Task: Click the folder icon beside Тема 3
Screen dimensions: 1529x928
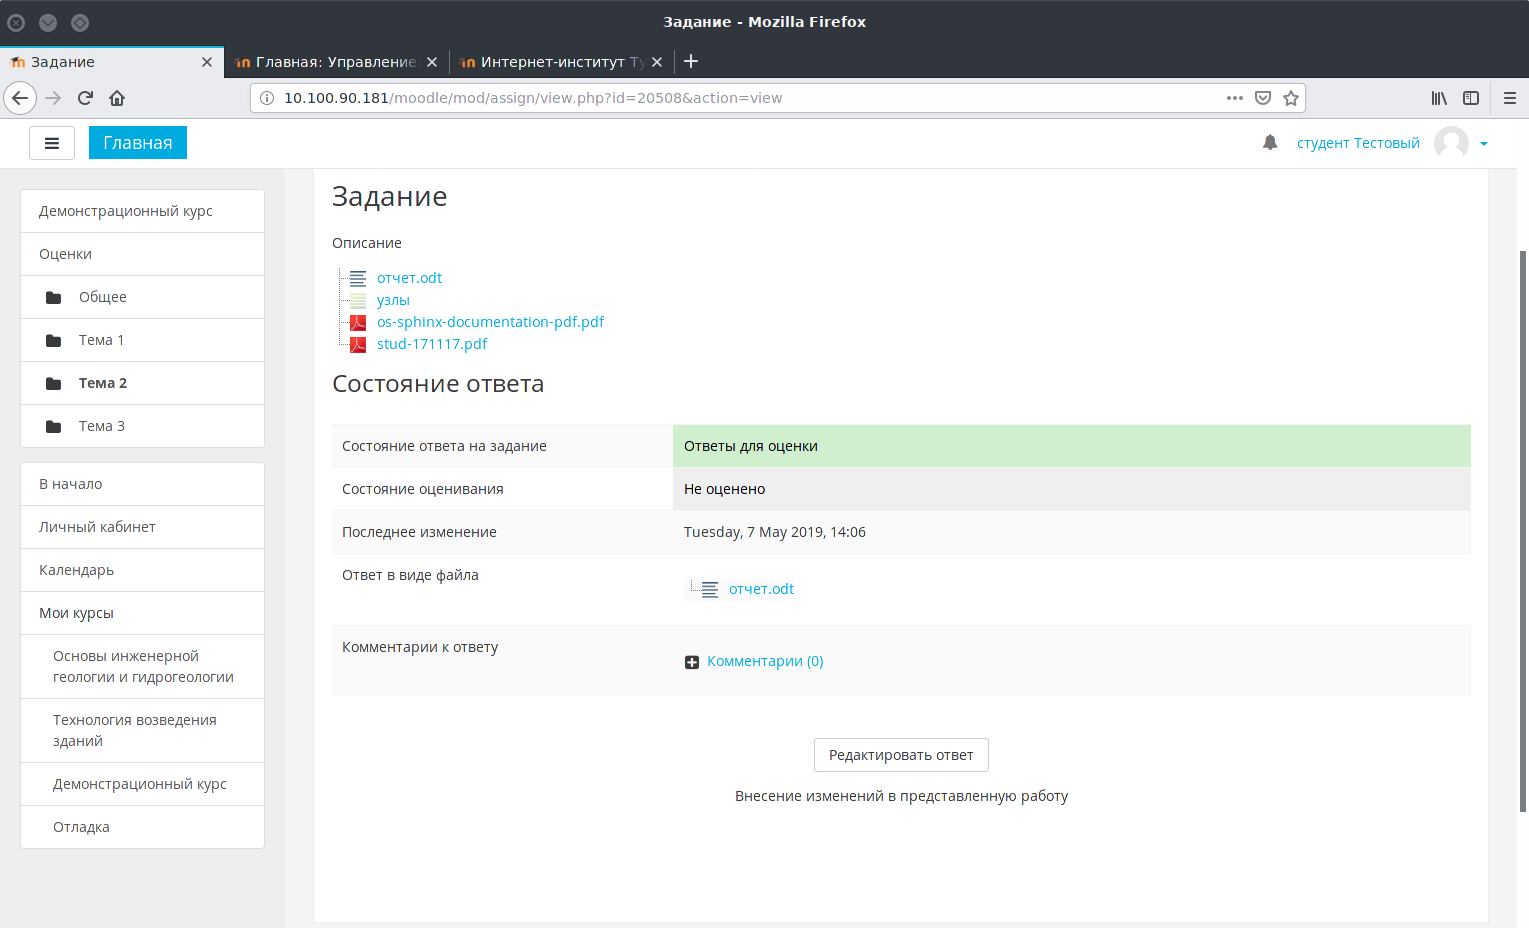Action: click(54, 426)
